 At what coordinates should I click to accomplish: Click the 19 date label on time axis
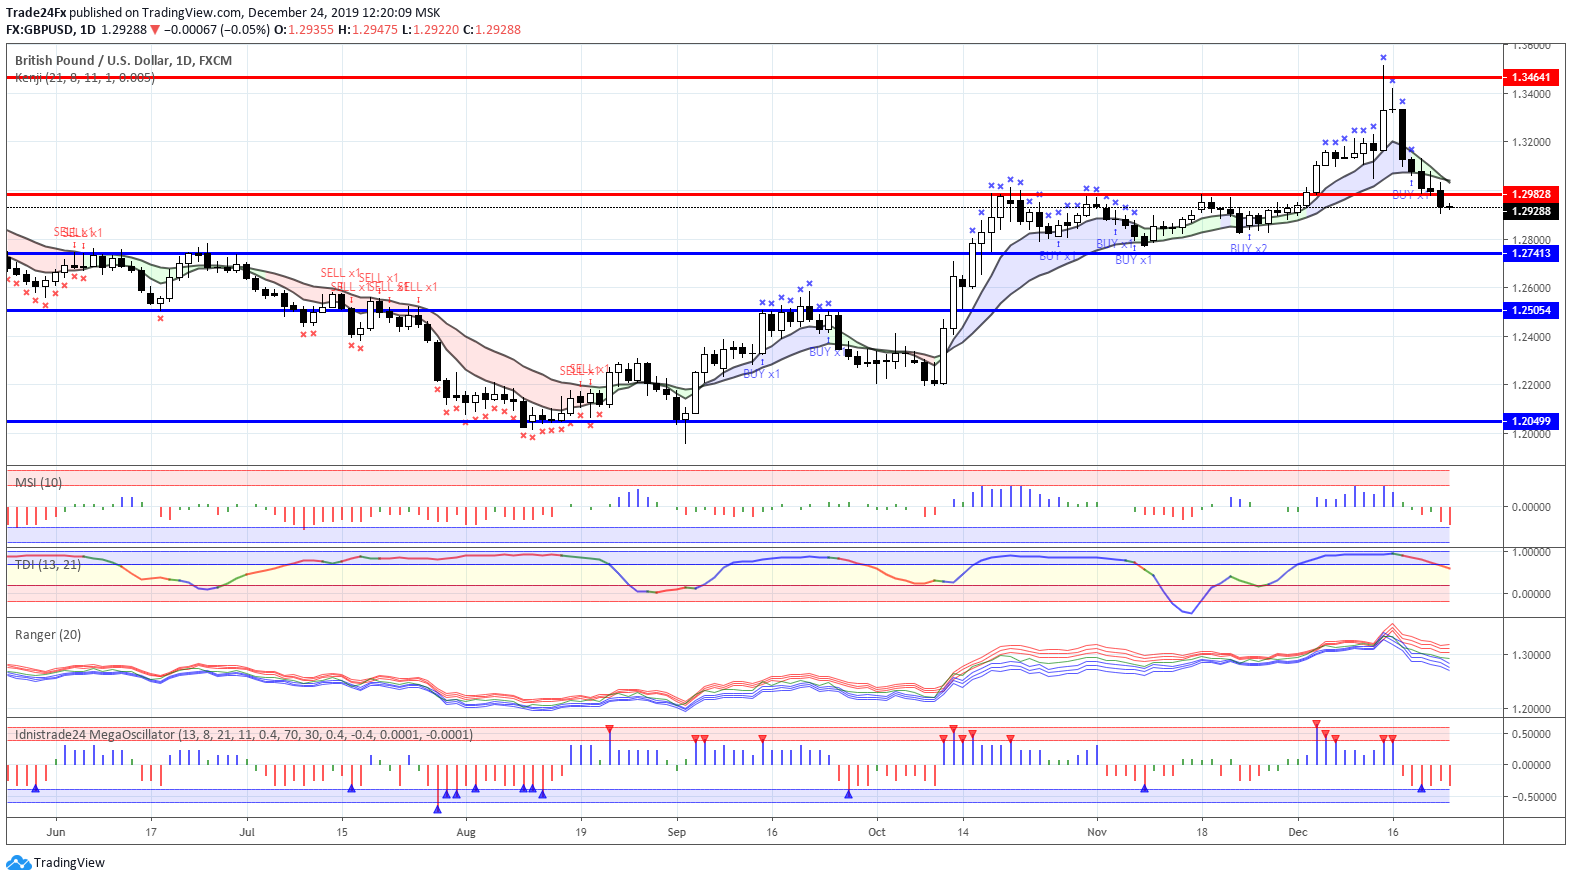pos(581,832)
